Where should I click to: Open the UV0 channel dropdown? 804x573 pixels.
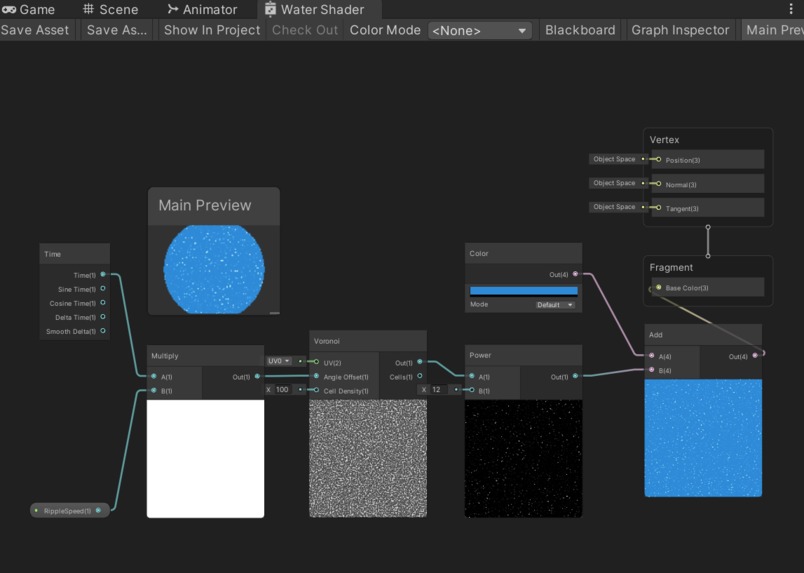point(279,361)
